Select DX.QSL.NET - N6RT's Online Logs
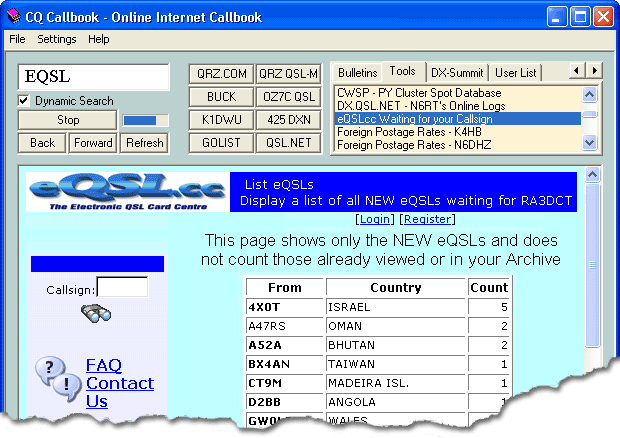620x438 pixels. pyautogui.click(x=457, y=106)
